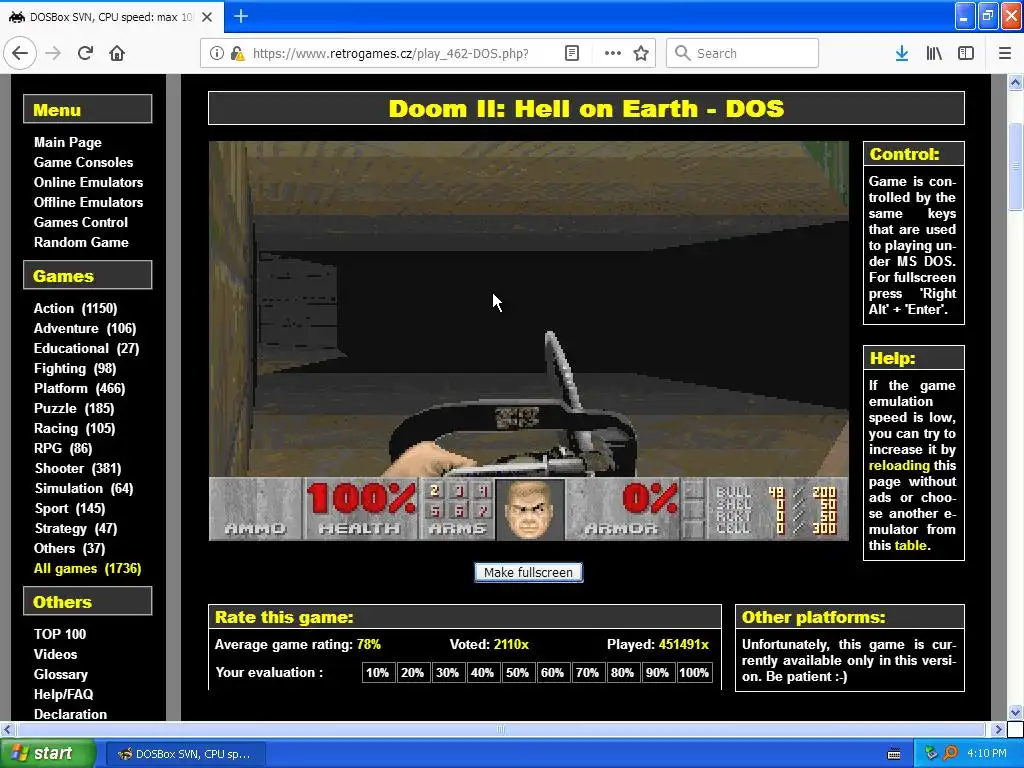Open the Library icon

point(934,53)
